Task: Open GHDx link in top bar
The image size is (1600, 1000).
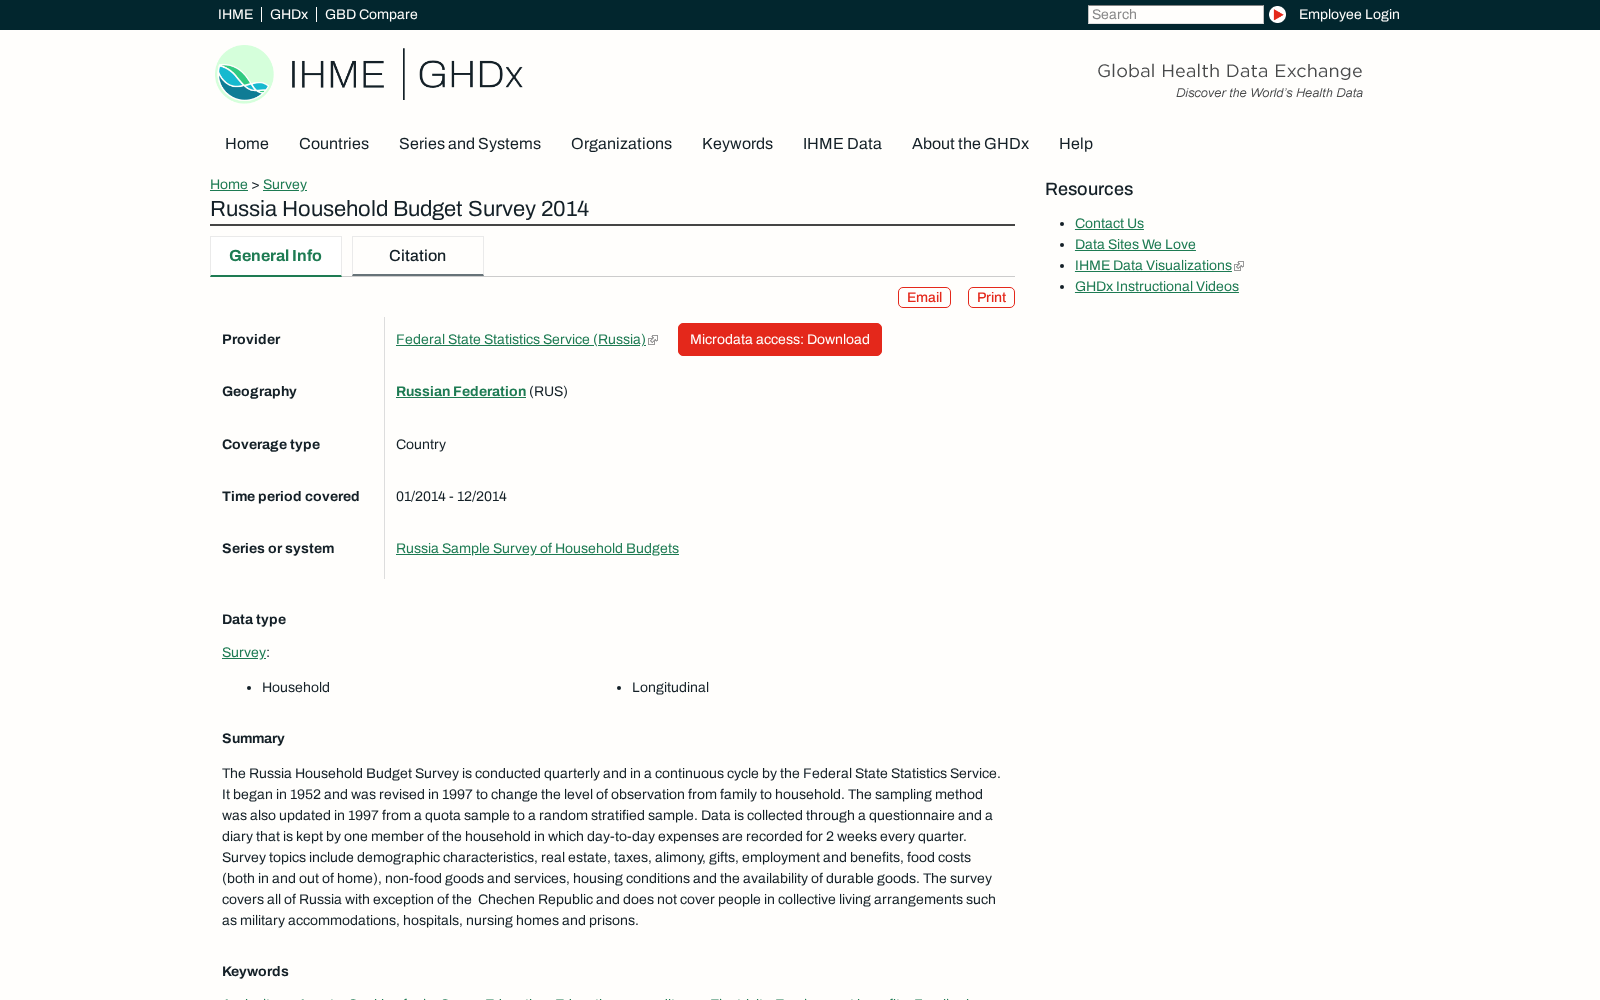Action: pos(289,14)
